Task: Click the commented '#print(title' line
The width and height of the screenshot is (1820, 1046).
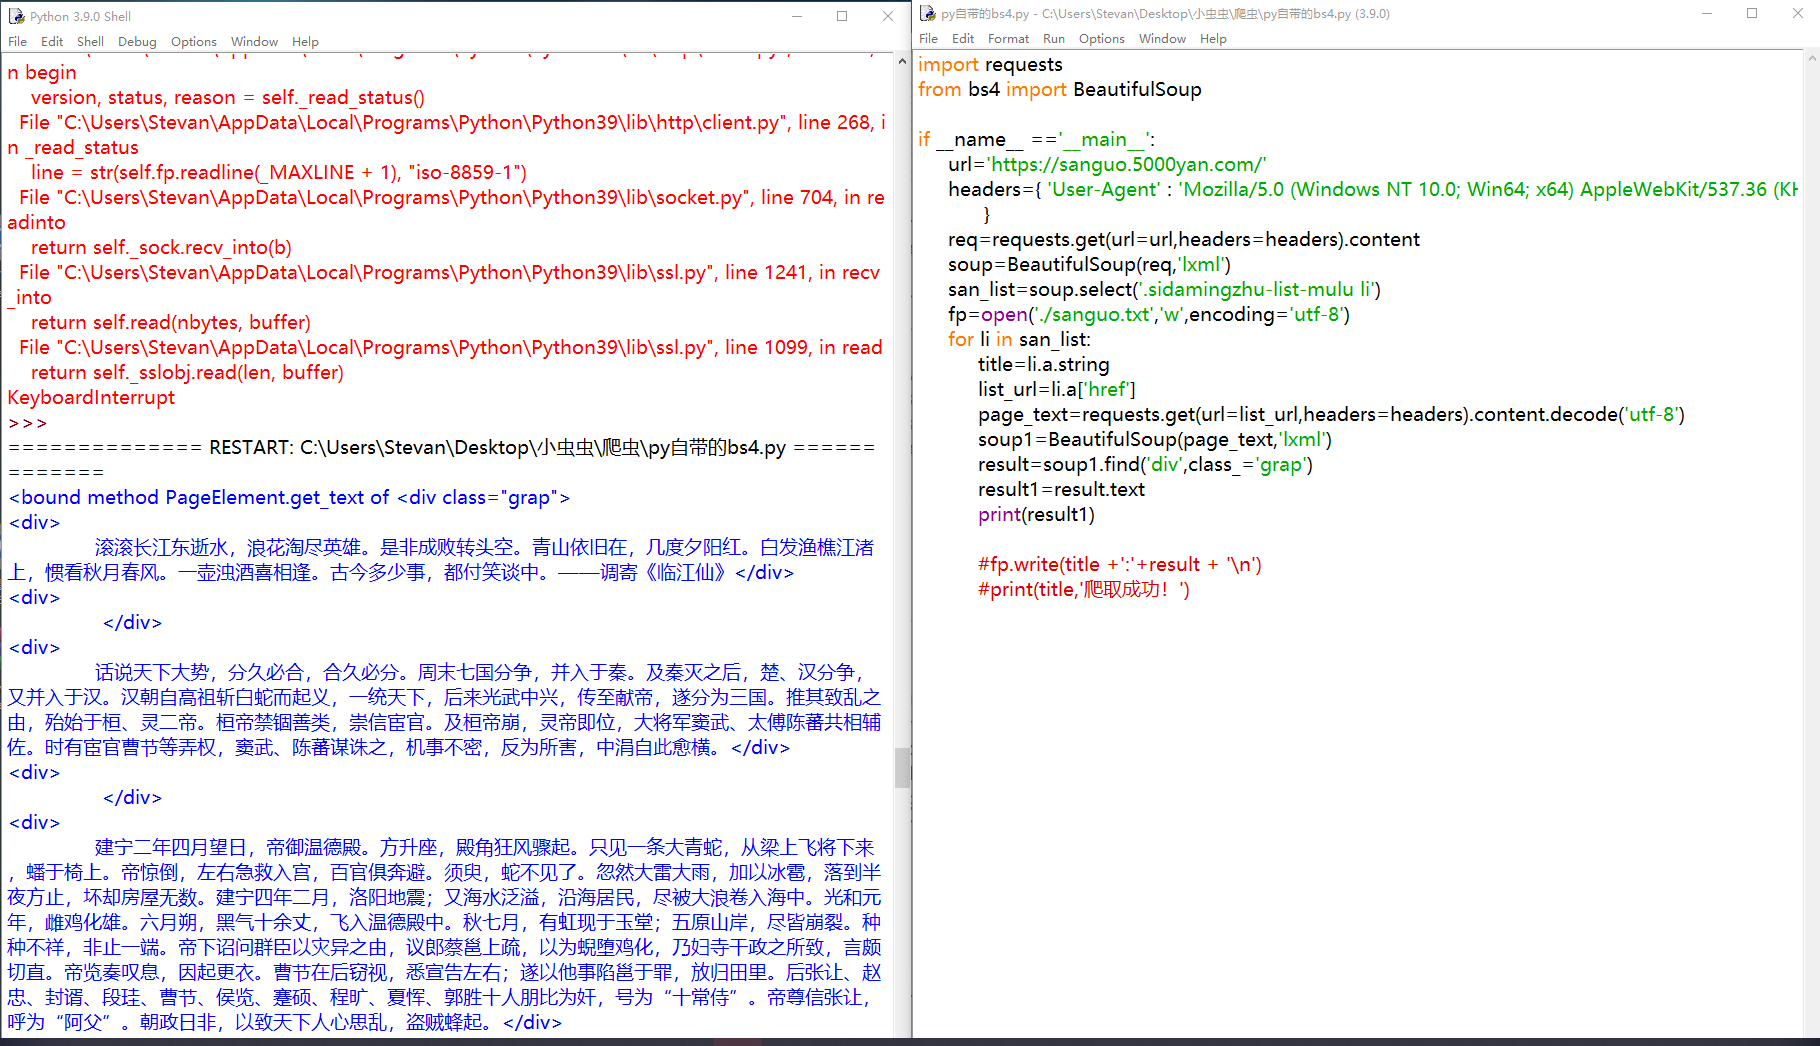Action: click(1084, 589)
